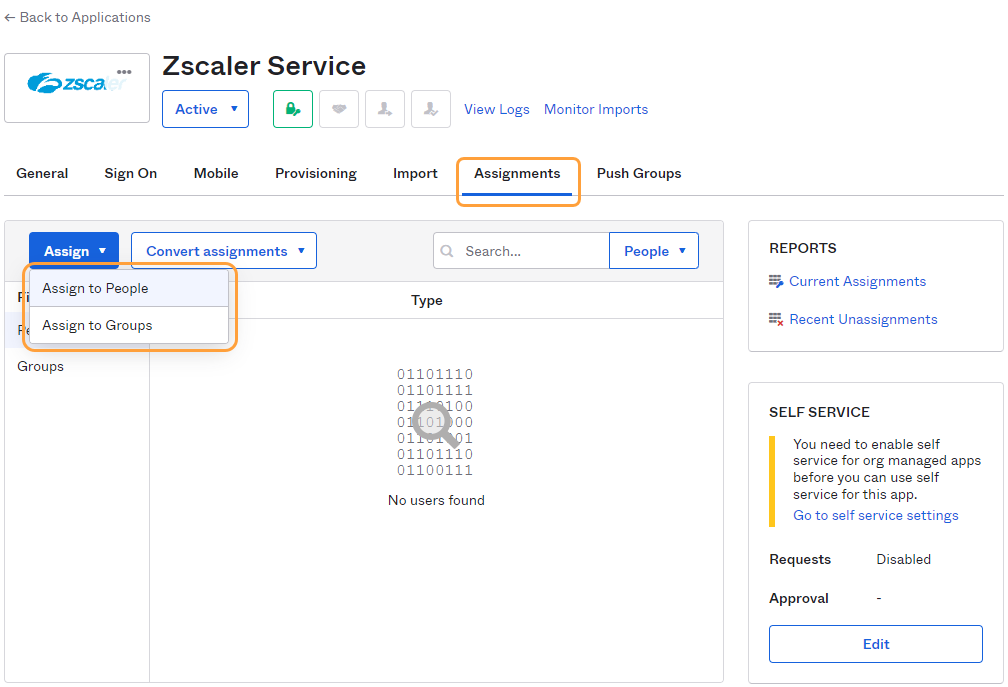Click the search magnifier icon
This screenshot has width=1008, height=687.
click(x=447, y=251)
